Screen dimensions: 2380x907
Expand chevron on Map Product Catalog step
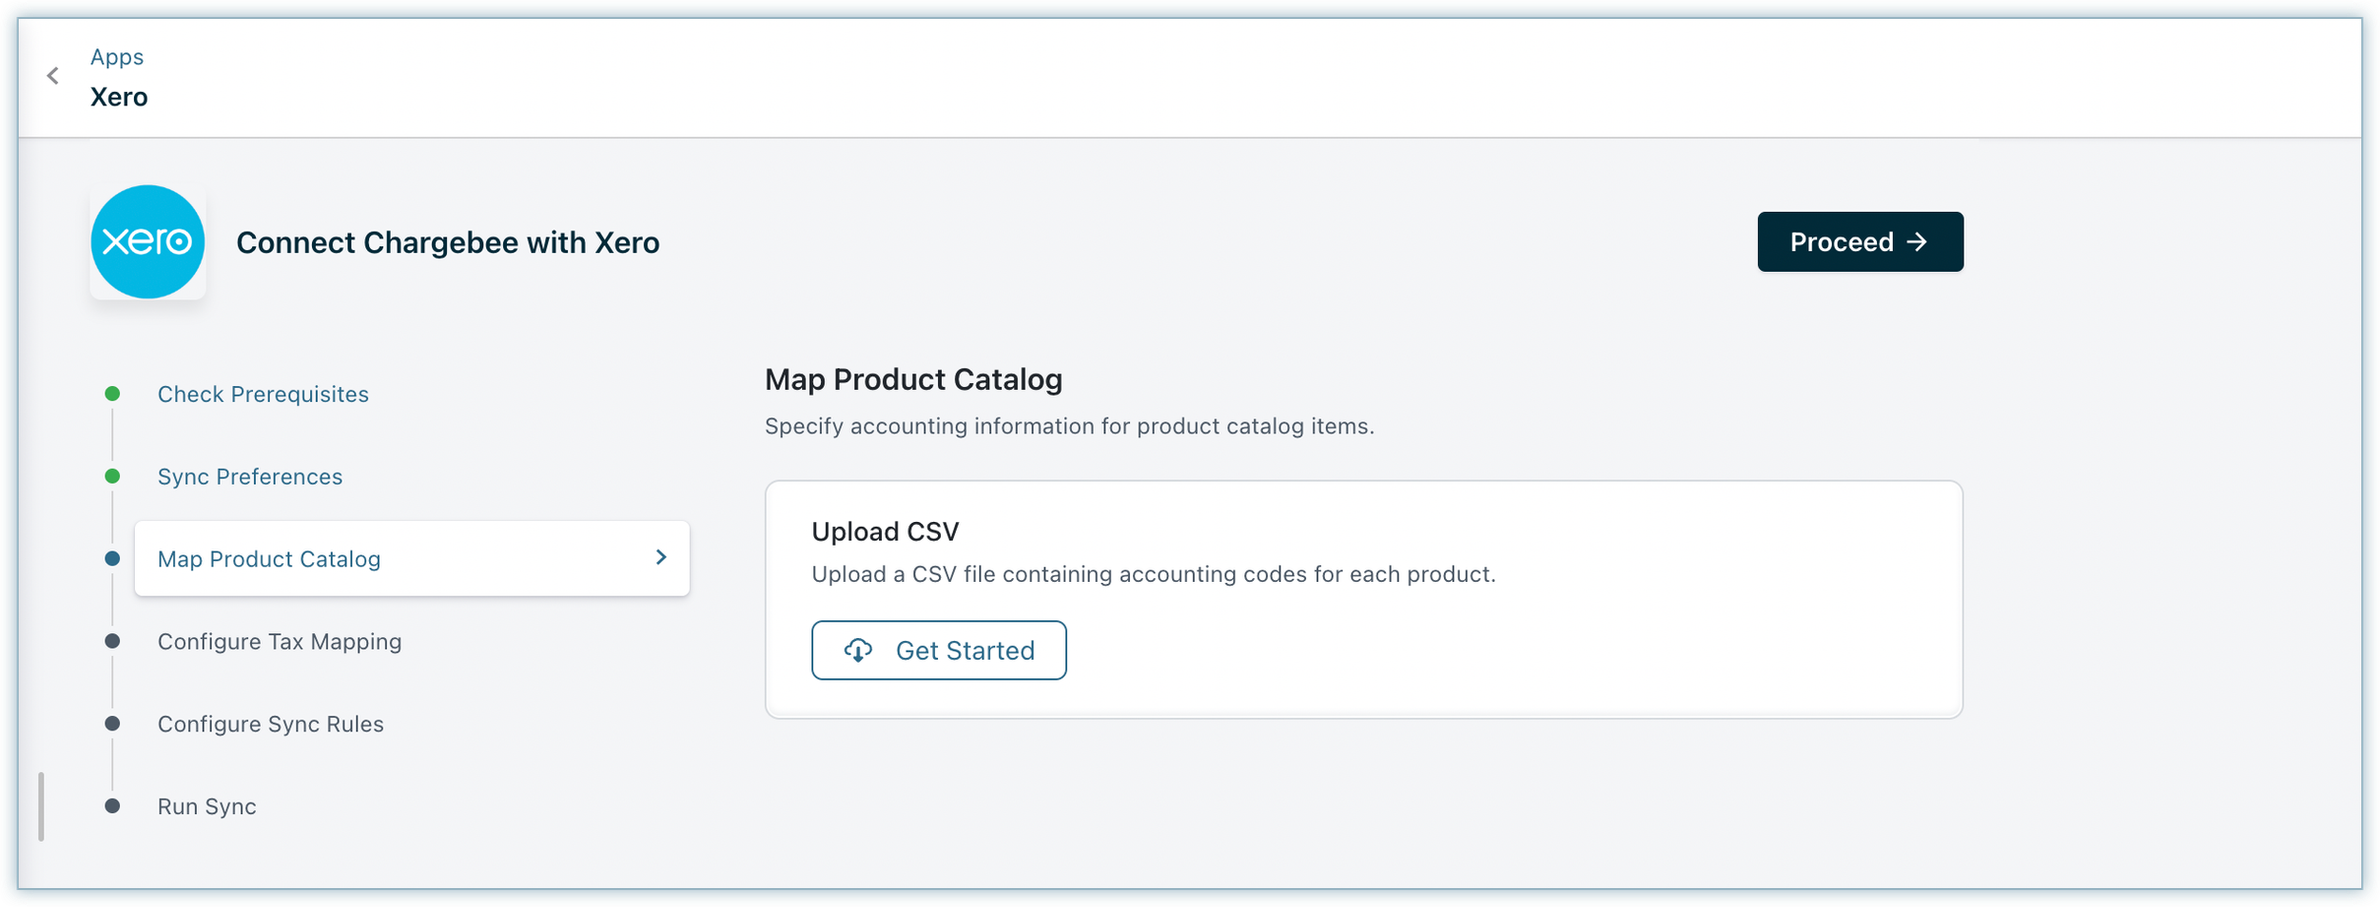coord(661,557)
